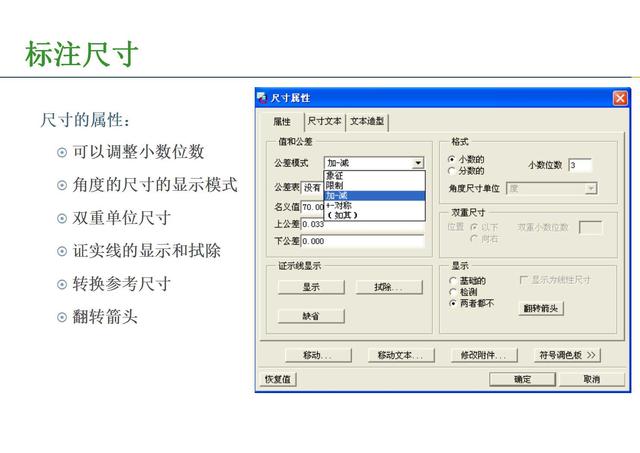
Task: Click the text 尺寸的属性:
Action: tap(85, 120)
